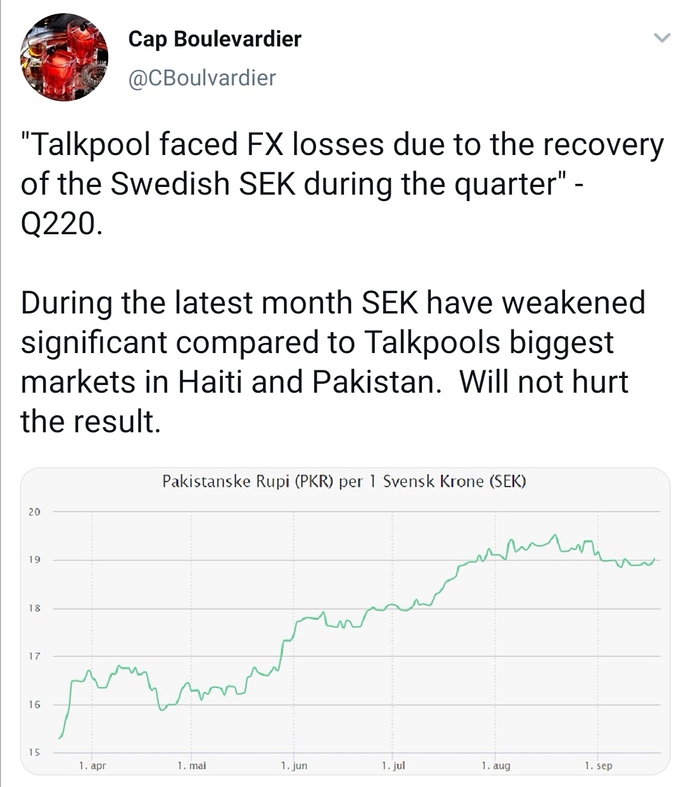Select the 20 value on the y-axis

34,512
